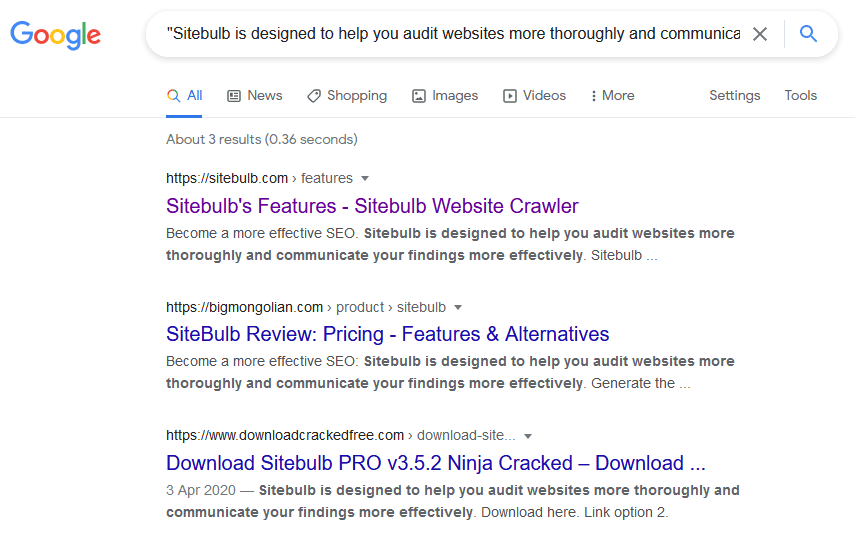The width and height of the screenshot is (855, 534).
Task: Click the Videos tab play icon
Action: (x=509, y=96)
